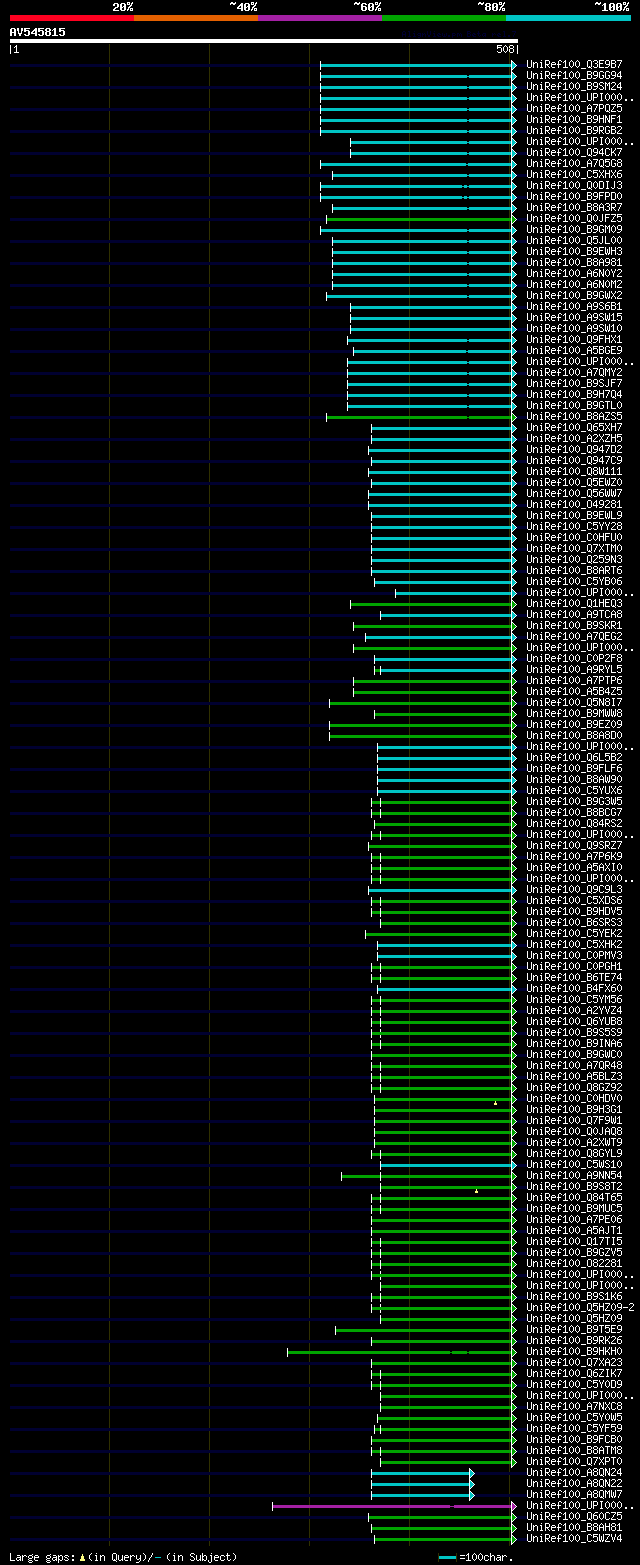The height and width of the screenshot is (1565, 640).
Task: Click the purple alignment bar near the bottom
Action: [394, 1506]
